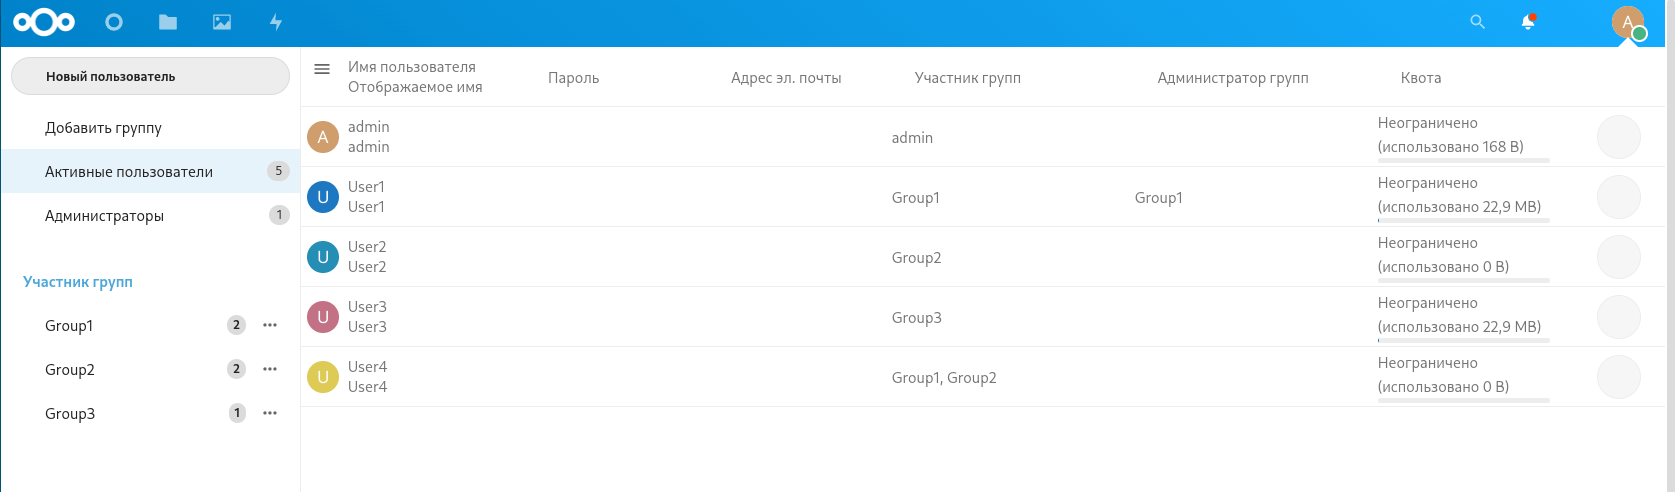Open the three-dot menu for Group3

(270, 413)
